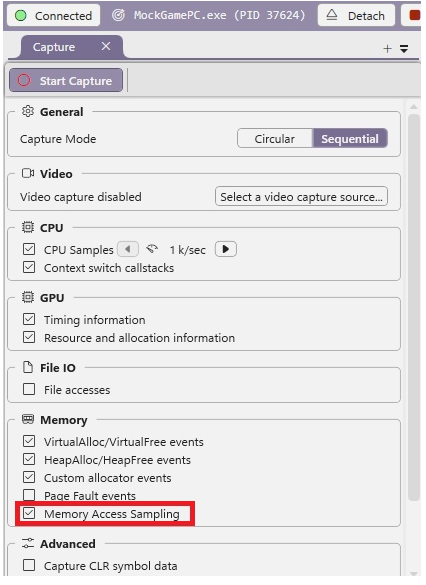Increase CPU sampling rate with right arrow
Screen dimensions: 426x585
tap(226, 249)
